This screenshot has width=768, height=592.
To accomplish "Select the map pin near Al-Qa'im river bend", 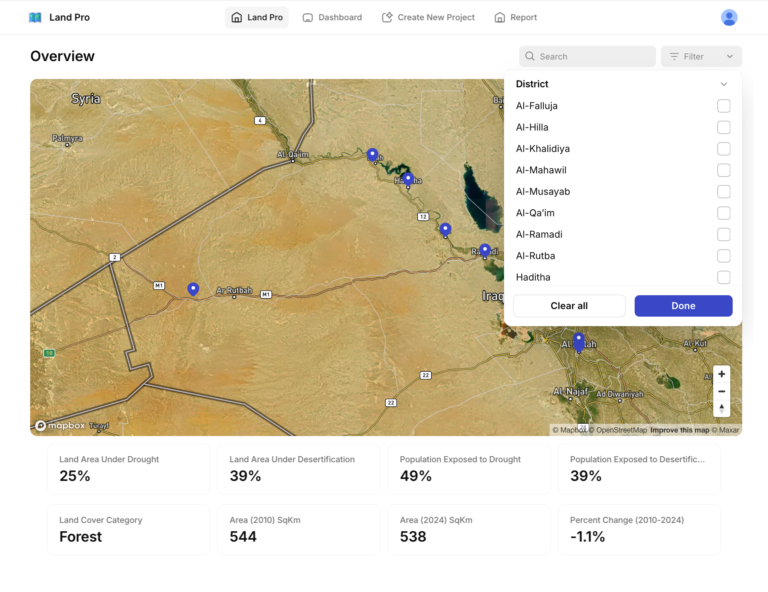I will tap(372, 155).
